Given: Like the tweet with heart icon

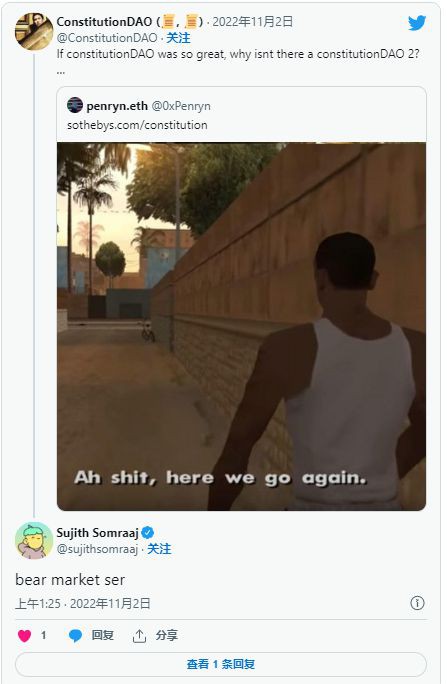Looking at the screenshot, I should 24,635.
